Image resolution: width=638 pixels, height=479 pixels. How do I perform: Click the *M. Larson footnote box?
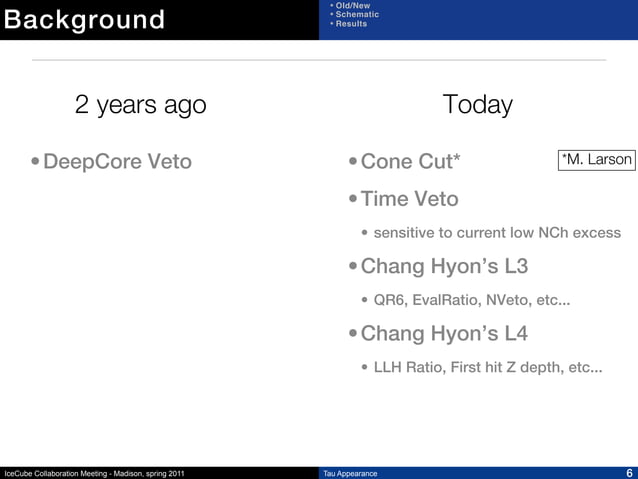[596, 160]
